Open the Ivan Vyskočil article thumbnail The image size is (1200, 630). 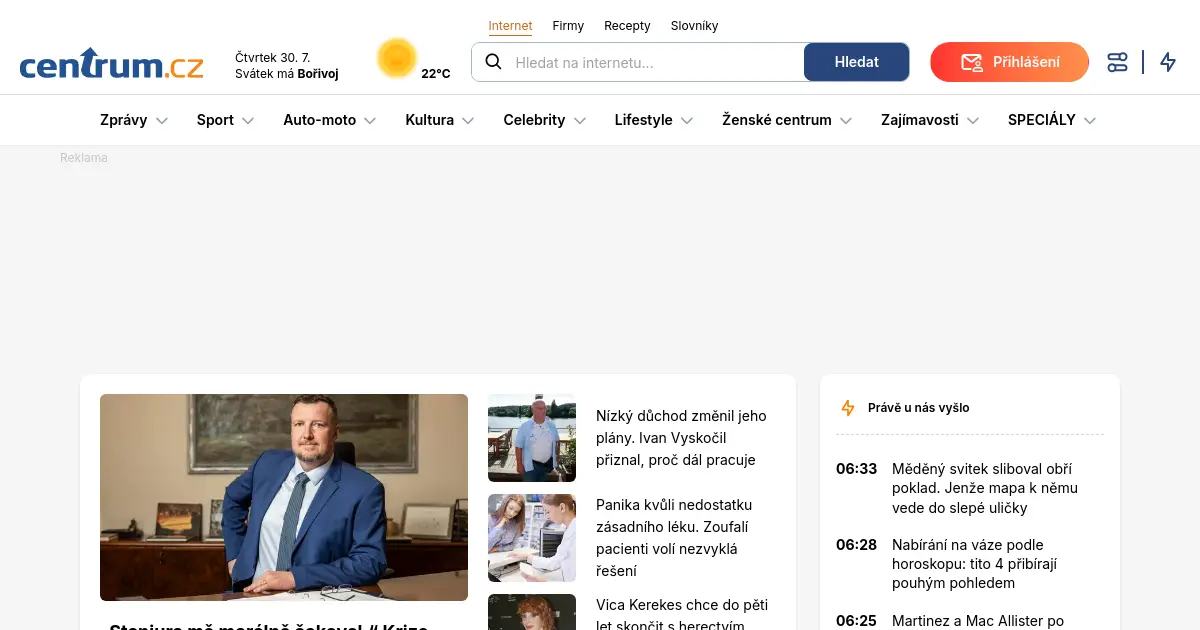532,438
